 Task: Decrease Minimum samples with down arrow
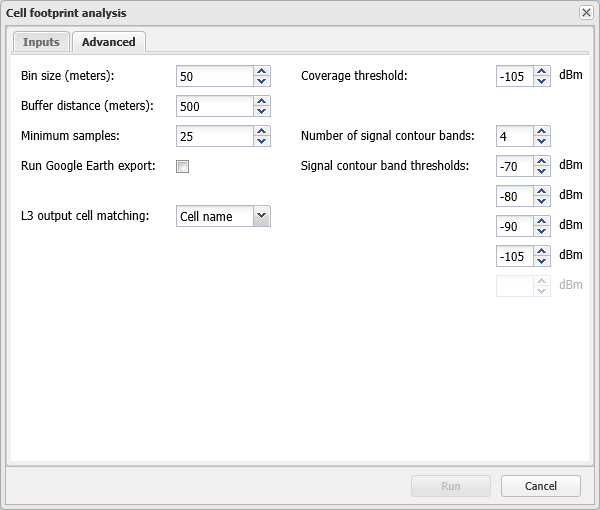[262, 141]
